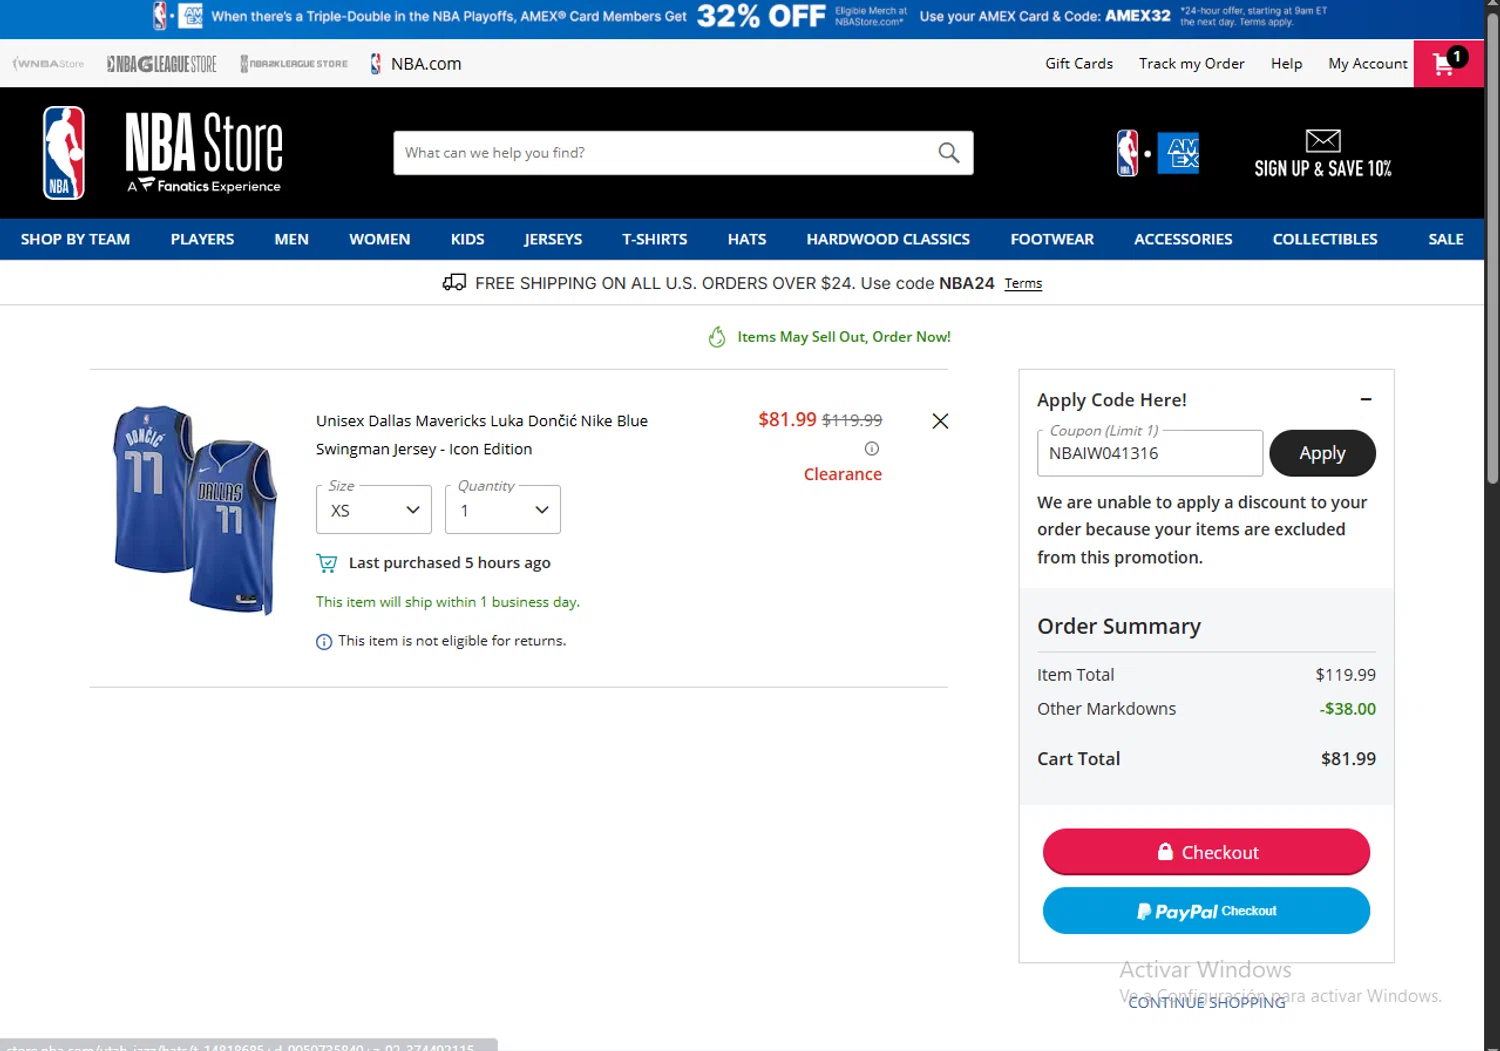Click the Help link
The height and width of the screenshot is (1051, 1500).
(x=1286, y=64)
